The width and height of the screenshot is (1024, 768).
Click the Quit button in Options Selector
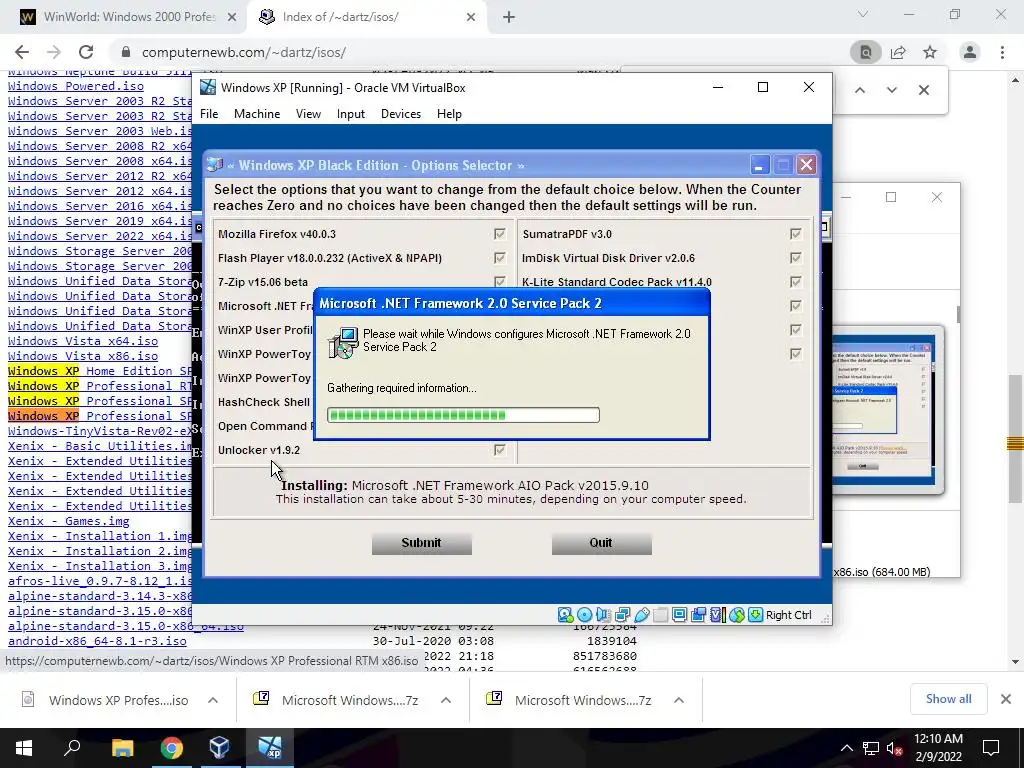pyautogui.click(x=601, y=543)
